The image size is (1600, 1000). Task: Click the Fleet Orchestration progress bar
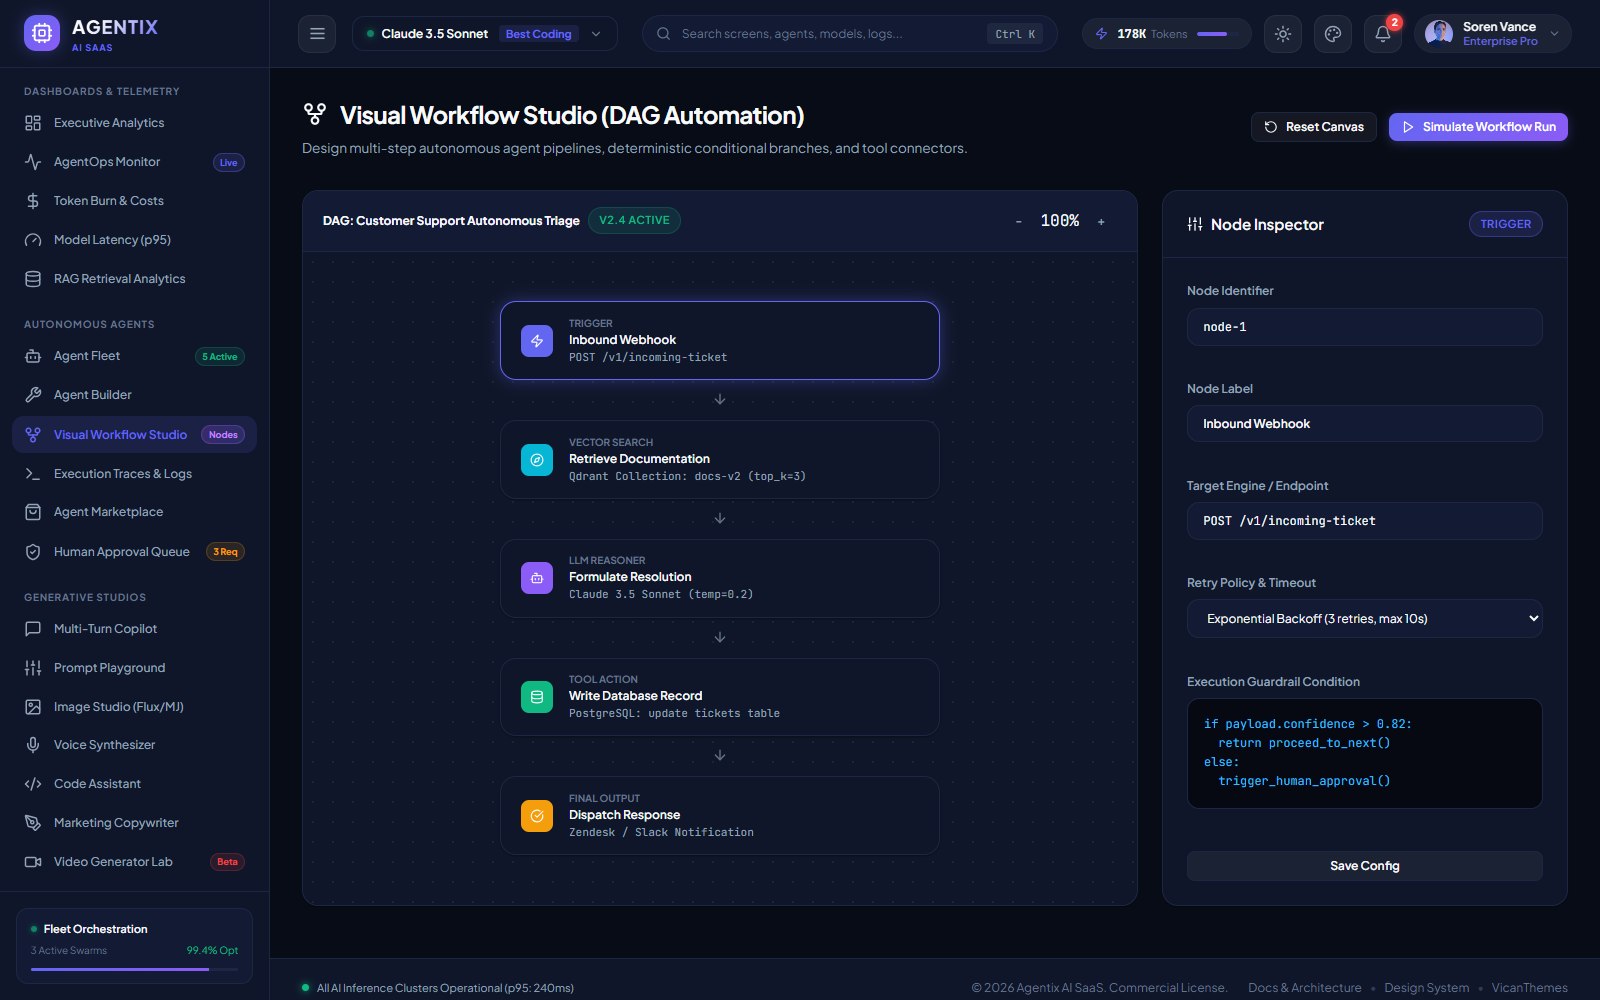coord(134,970)
